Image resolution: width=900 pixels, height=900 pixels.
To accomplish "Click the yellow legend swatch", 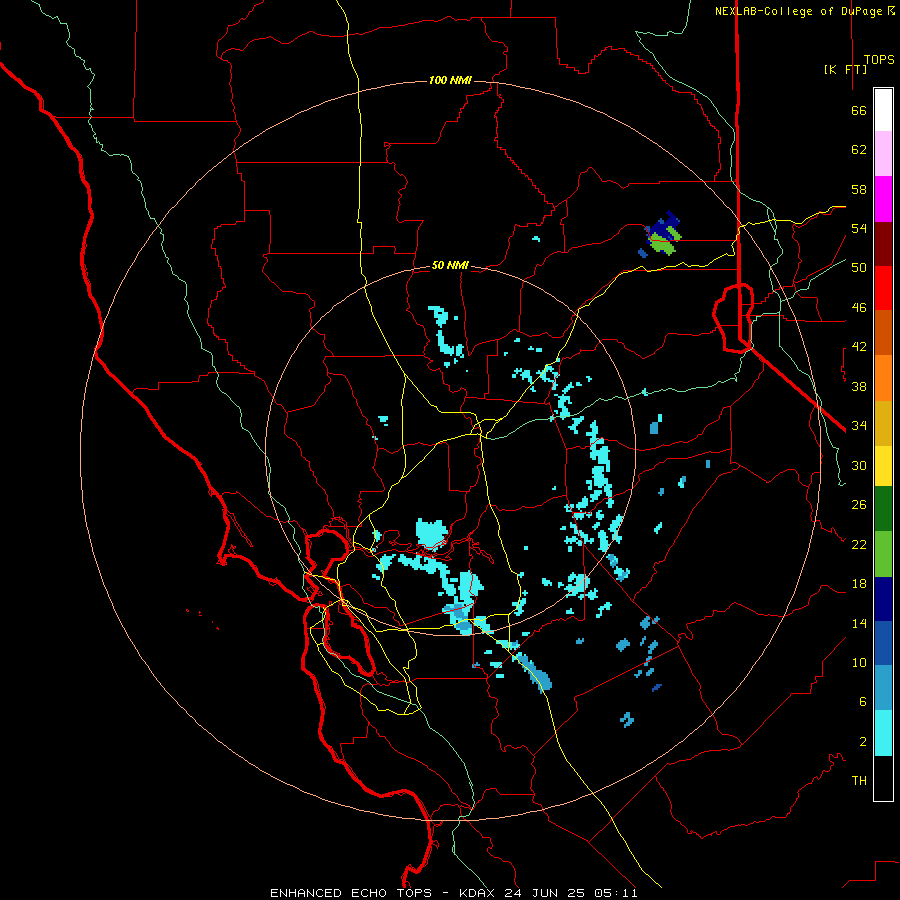I will (x=883, y=466).
